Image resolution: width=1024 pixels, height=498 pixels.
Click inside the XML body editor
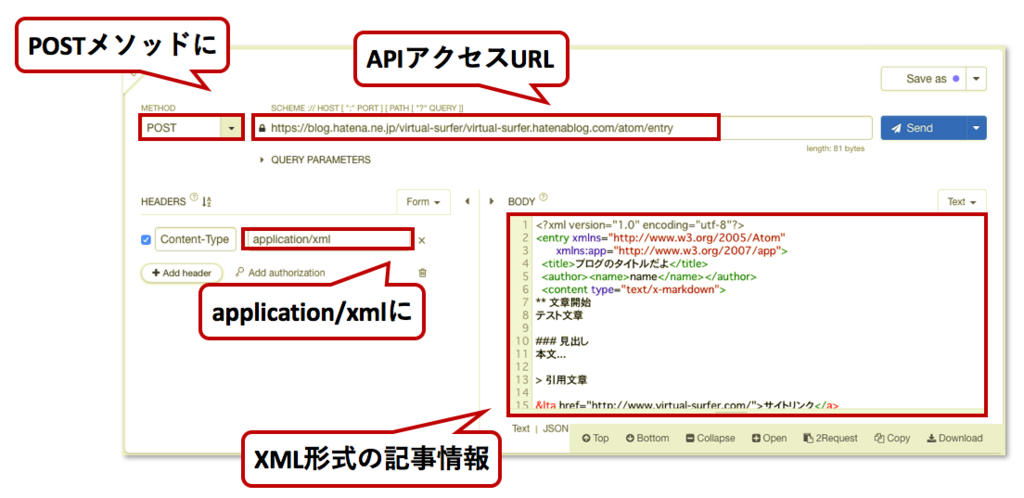pos(747,314)
